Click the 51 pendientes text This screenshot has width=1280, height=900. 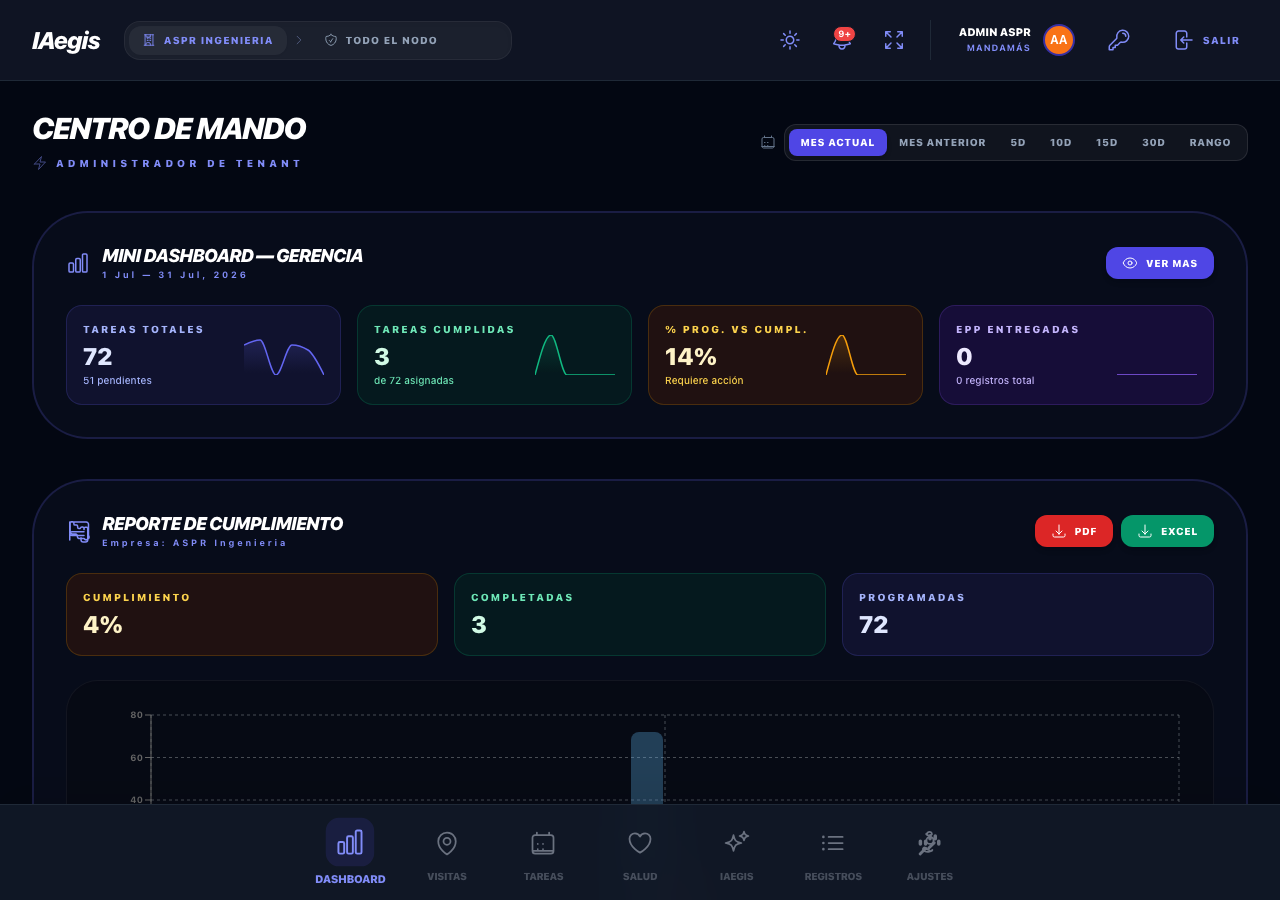[x=117, y=380]
